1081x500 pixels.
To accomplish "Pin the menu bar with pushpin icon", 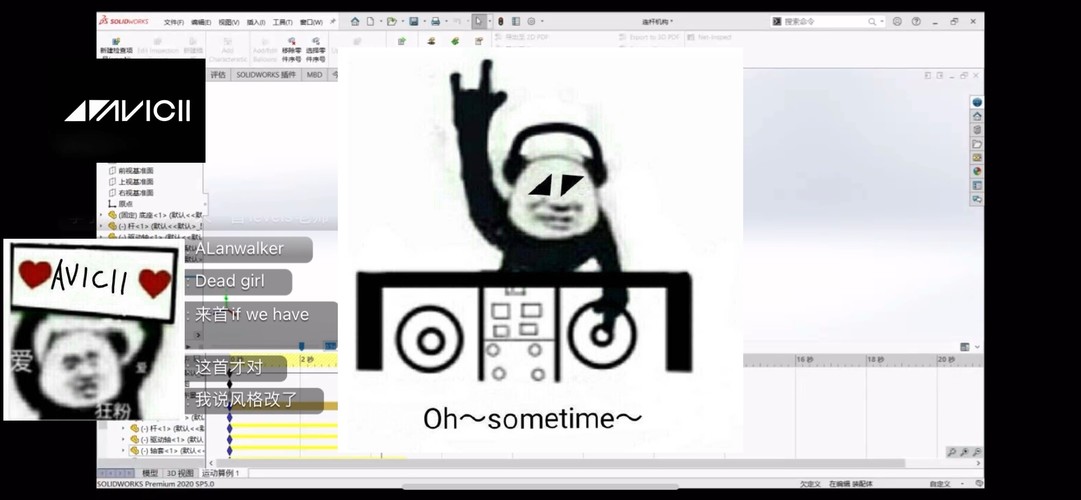I will point(333,21).
